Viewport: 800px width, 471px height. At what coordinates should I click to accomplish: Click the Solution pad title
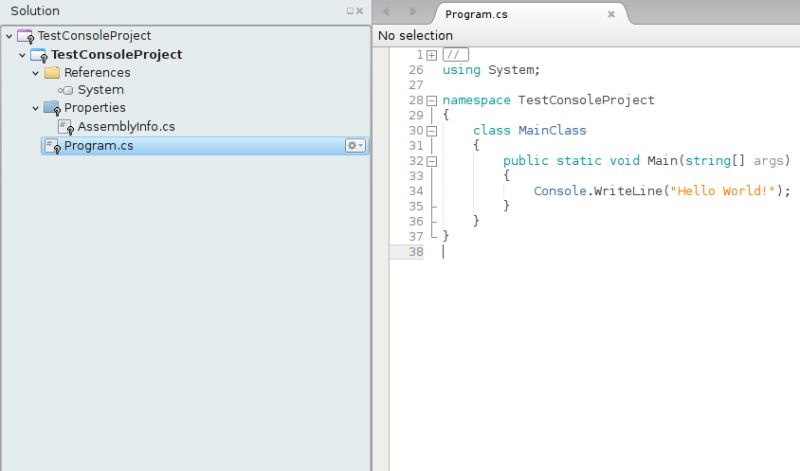pyautogui.click(x=35, y=11)
